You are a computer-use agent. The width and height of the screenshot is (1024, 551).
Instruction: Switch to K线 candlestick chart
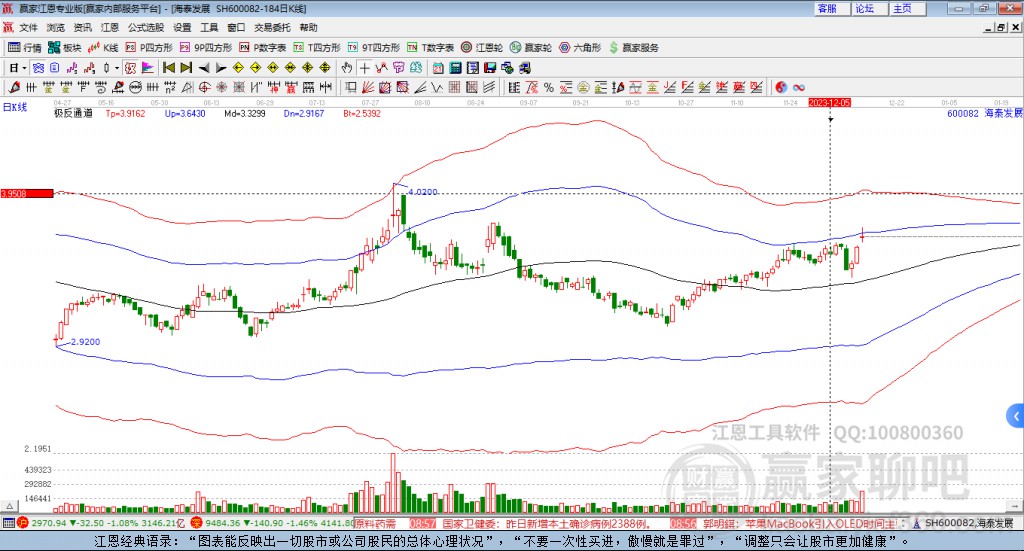pyautogui.click(x=105, y=47)
